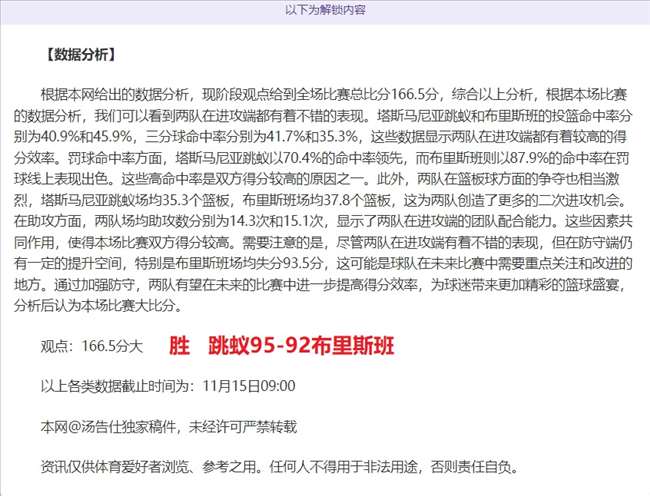Click the red 胜 跳蚁95-92布里斯班 prediction
This screenshot has width=650, height=496.
pyautogui.click(x=281, y=346)
